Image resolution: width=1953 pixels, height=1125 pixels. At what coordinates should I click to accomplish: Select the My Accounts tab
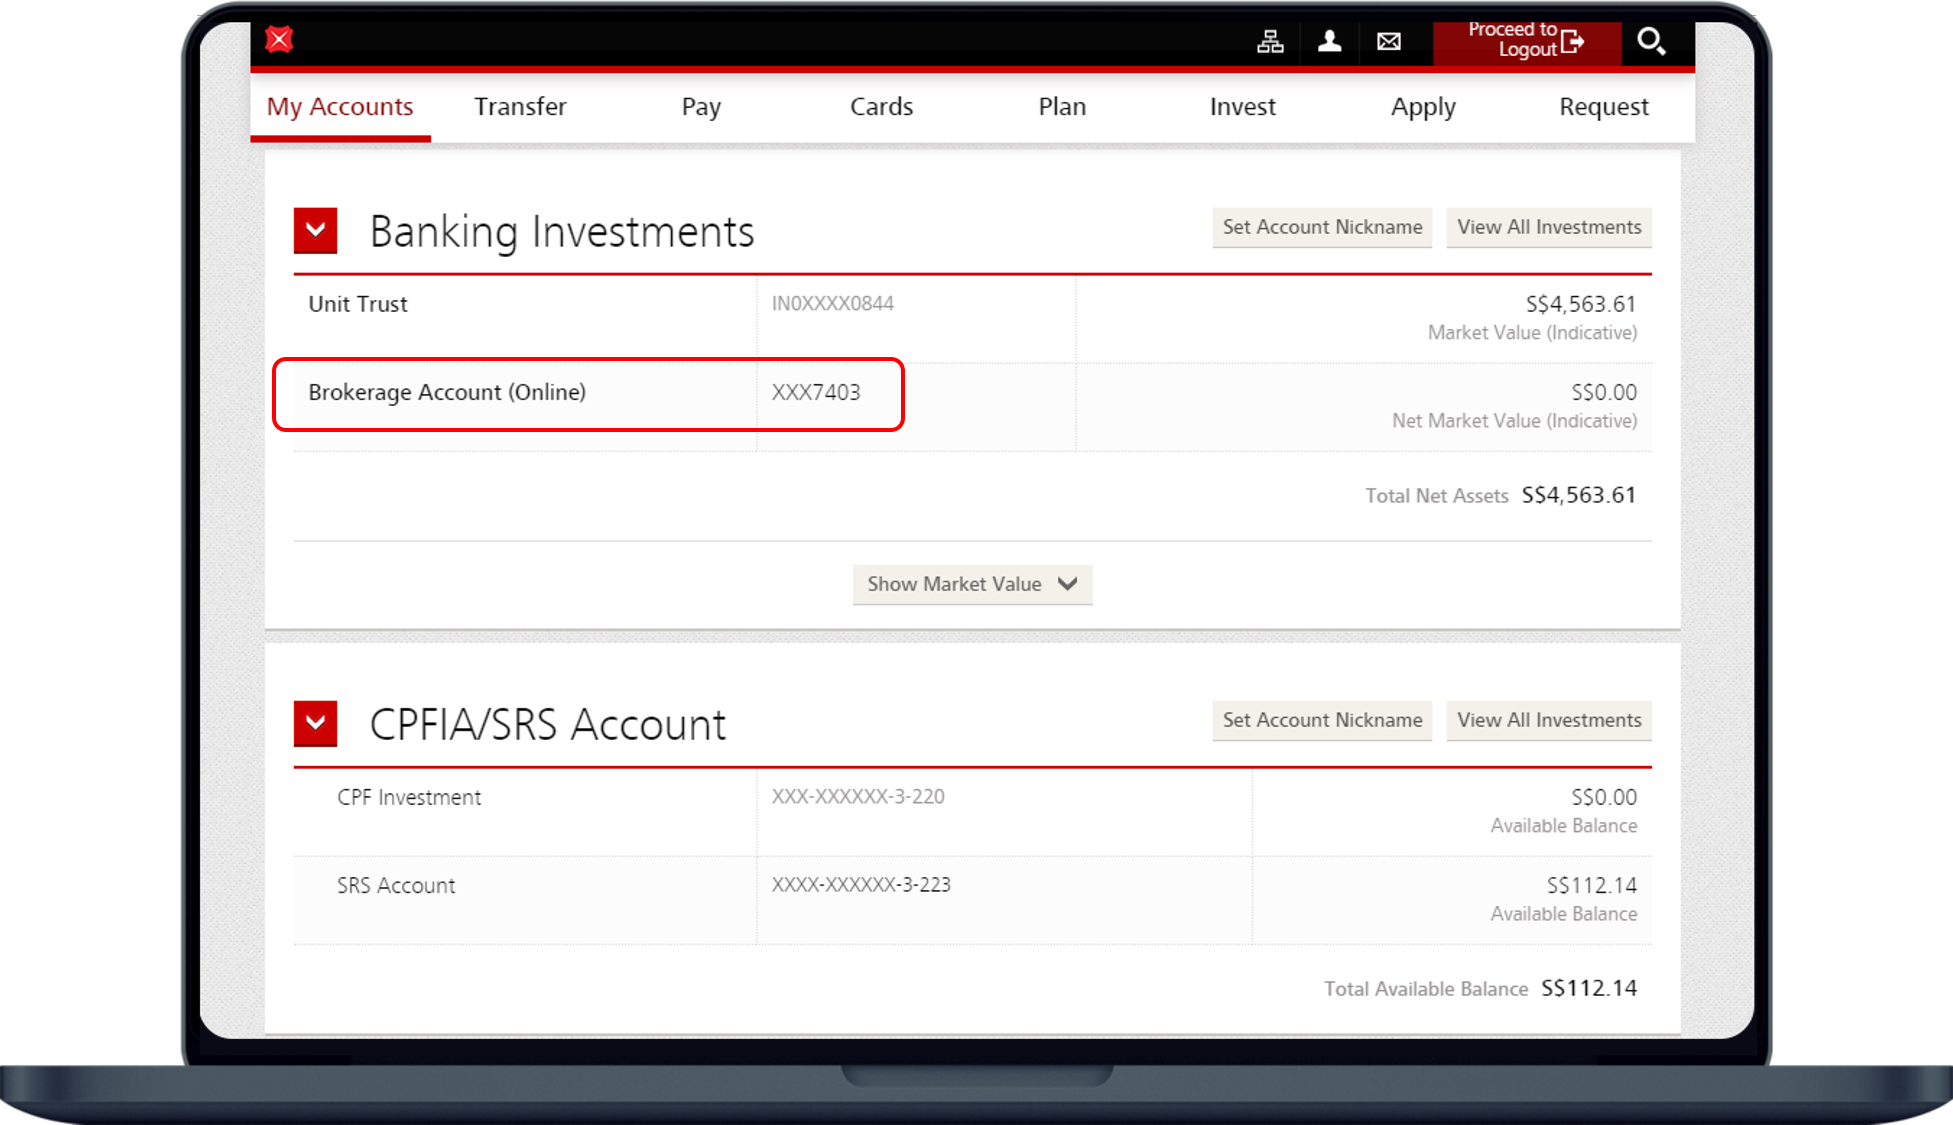coord(341,106)
